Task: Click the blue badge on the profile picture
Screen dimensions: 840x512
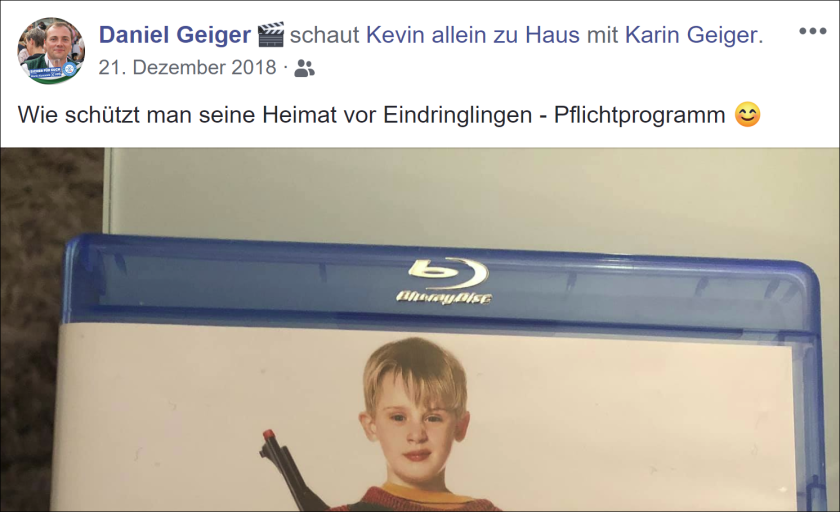Action: 69,69
